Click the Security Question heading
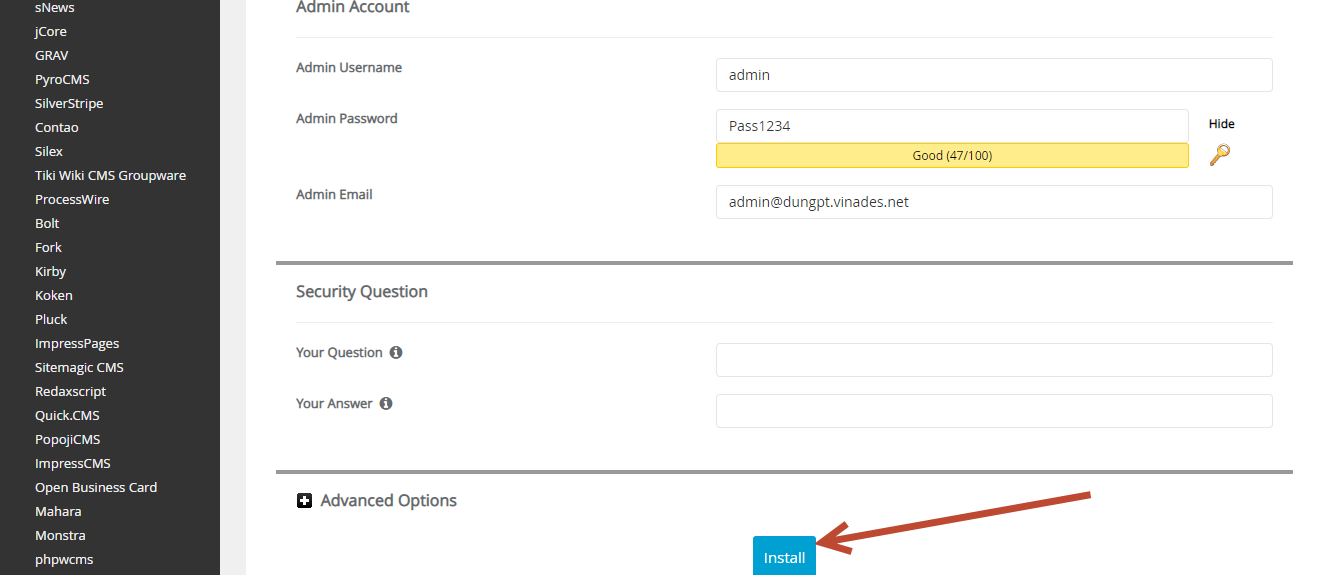The image size is (1320, 575). point(362,292)
